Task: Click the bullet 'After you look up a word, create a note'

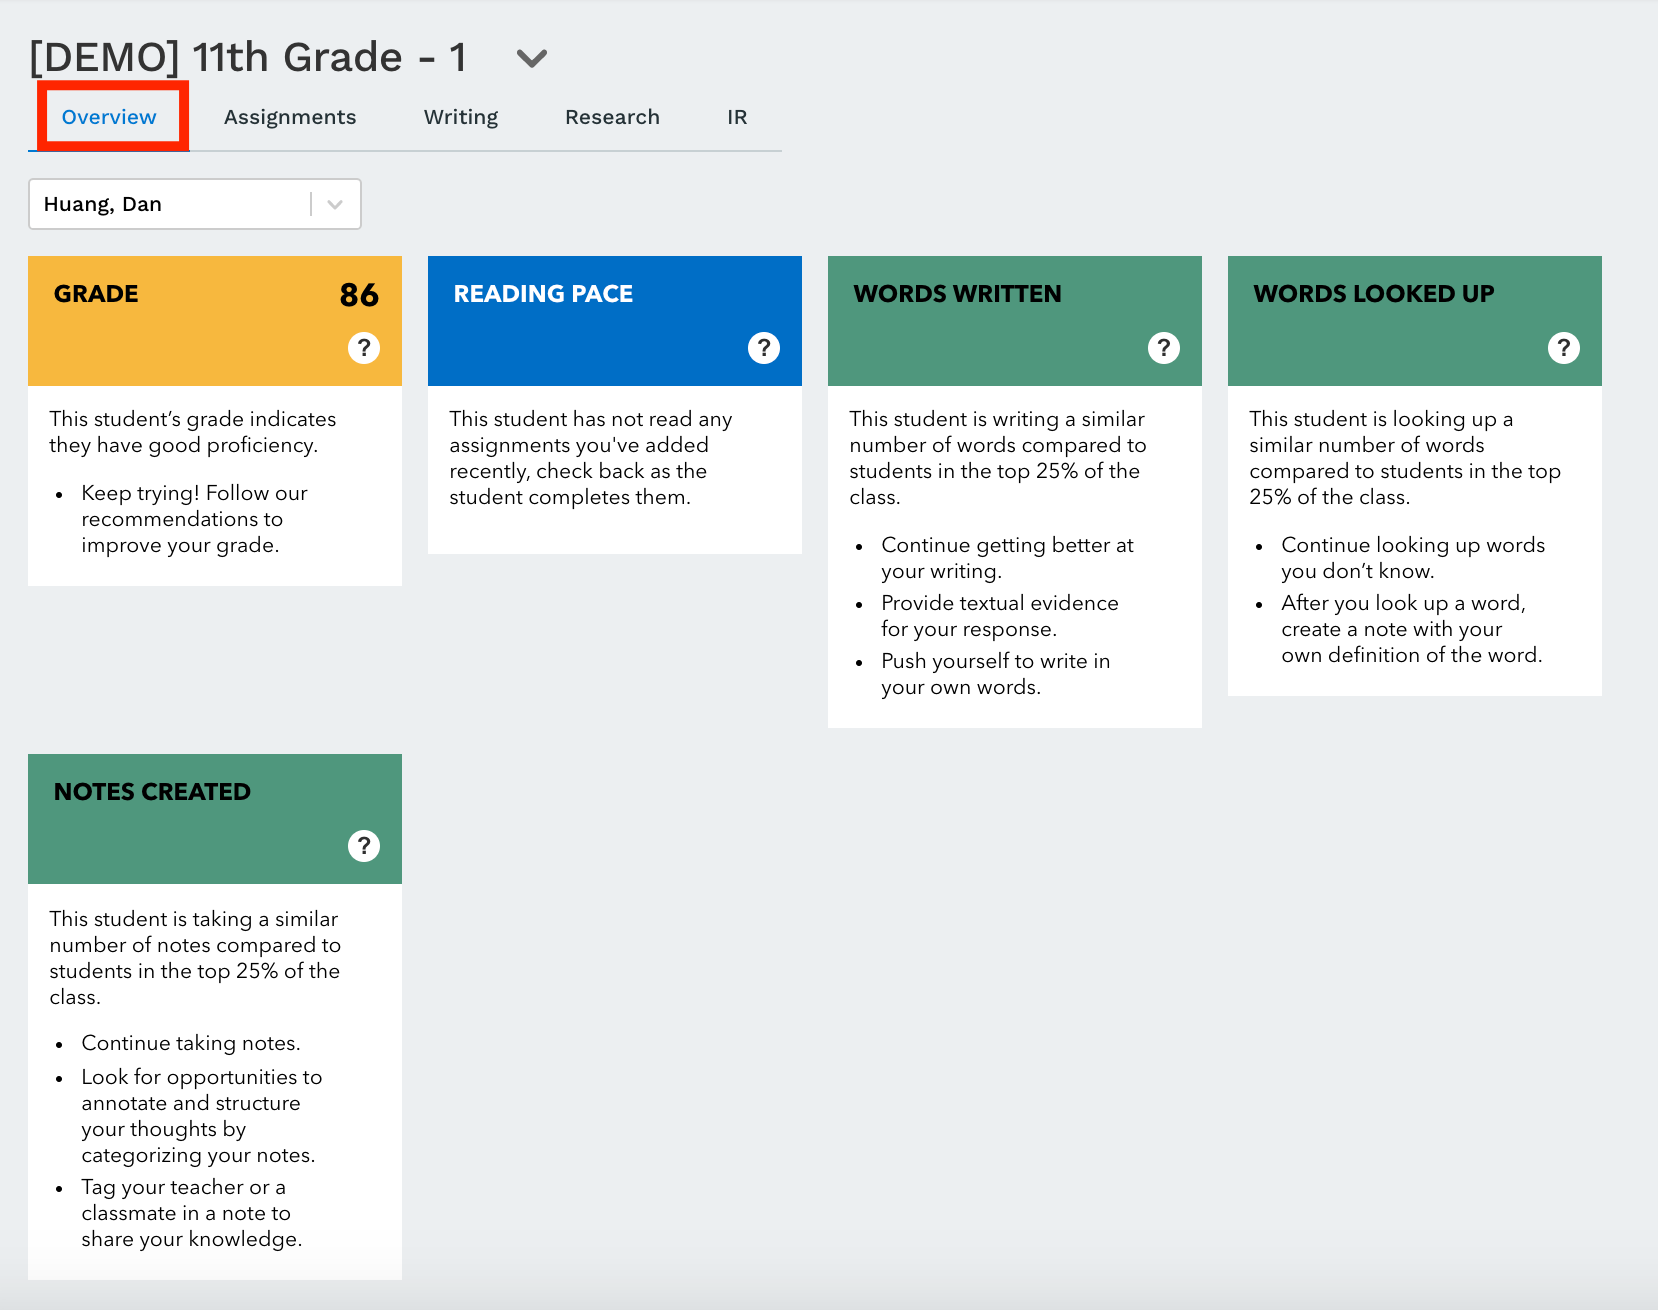Action: pos(1412,629)
